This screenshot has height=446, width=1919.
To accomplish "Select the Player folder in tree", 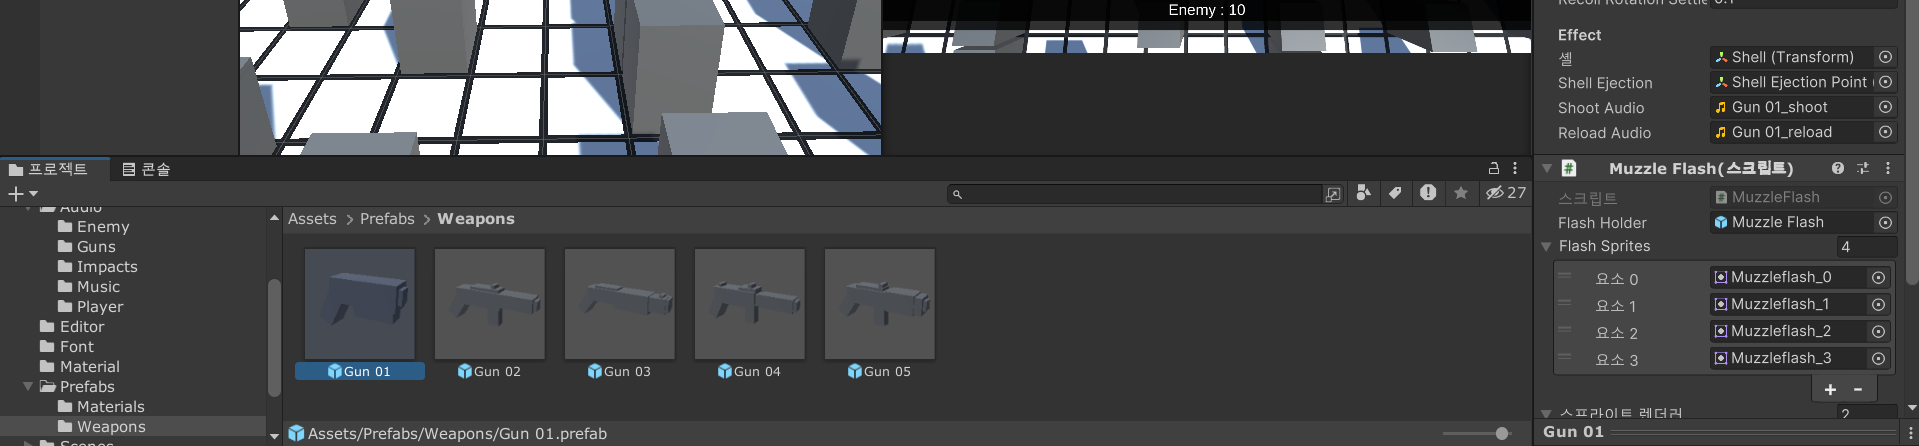I will (91, 307).
